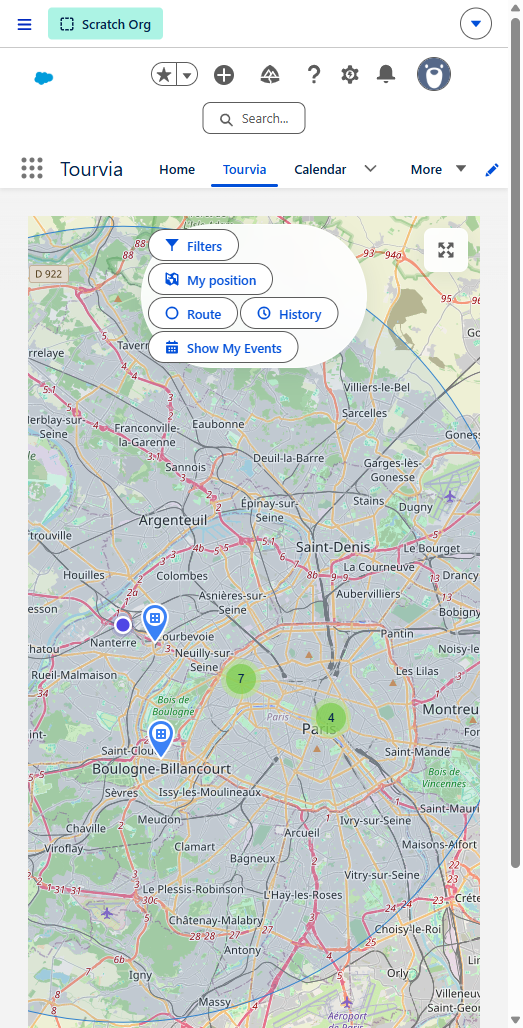Click Show My Events button

(223, 348)
